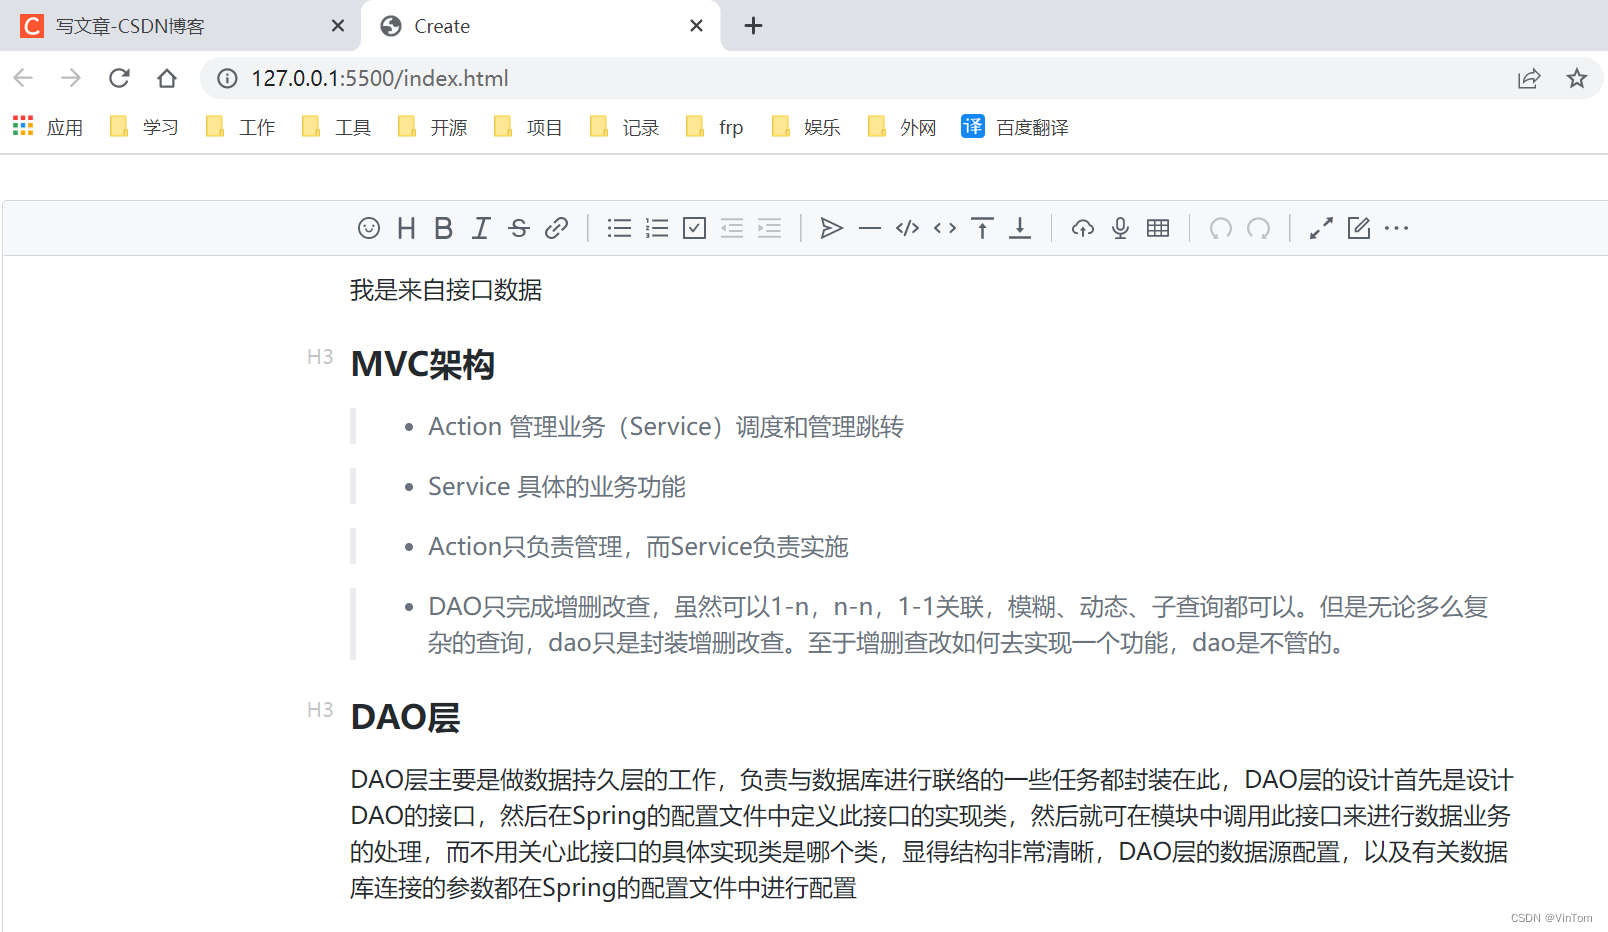Viewport: 1608px width, 932px height.
Task: Bookmark this page with the star
Action: [1577, 78]
